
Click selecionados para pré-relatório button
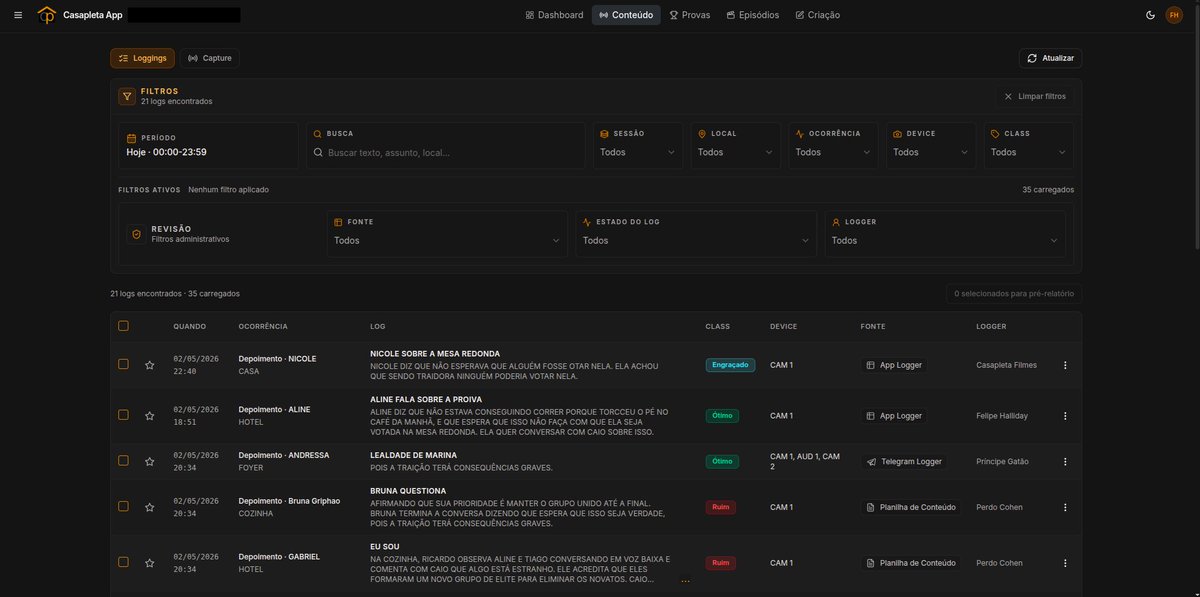tap(1014, 294)
